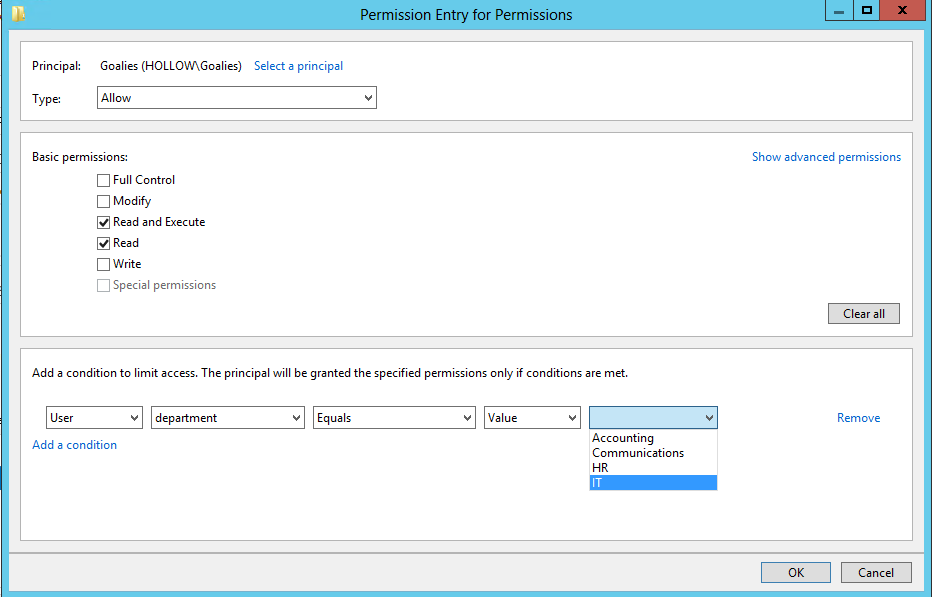Screen dimensions: 932x597
Task: Select Communications in the value list
Action: 638,453
